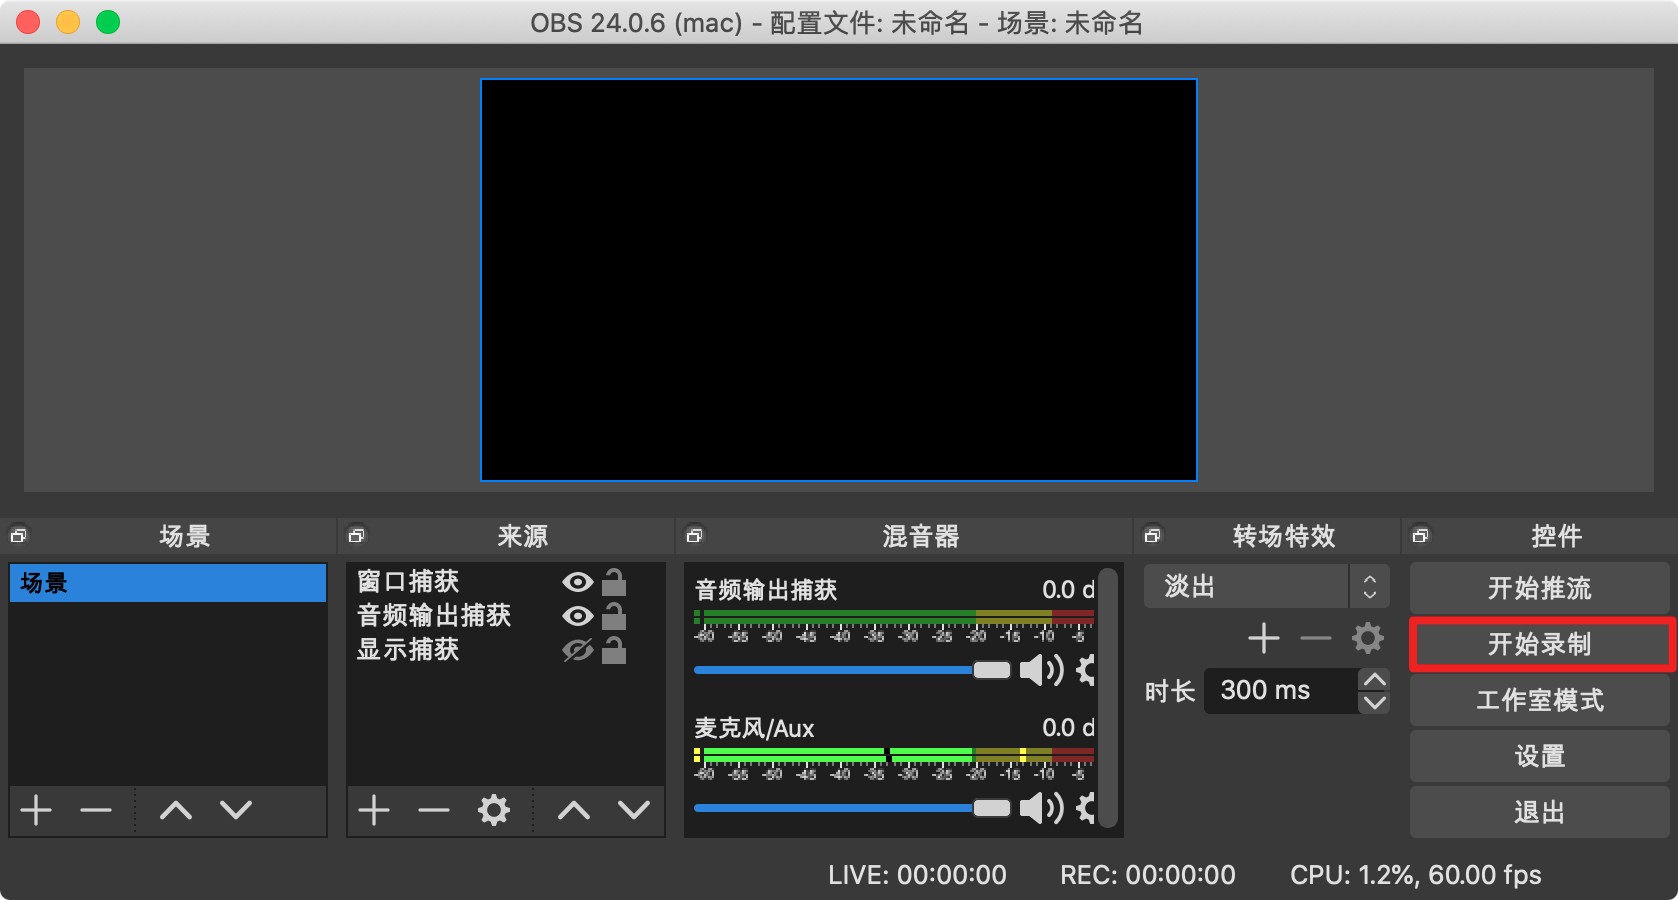Increase transition duration with up arrow
Screen dimensions: 1678x900
(1375, 680)
